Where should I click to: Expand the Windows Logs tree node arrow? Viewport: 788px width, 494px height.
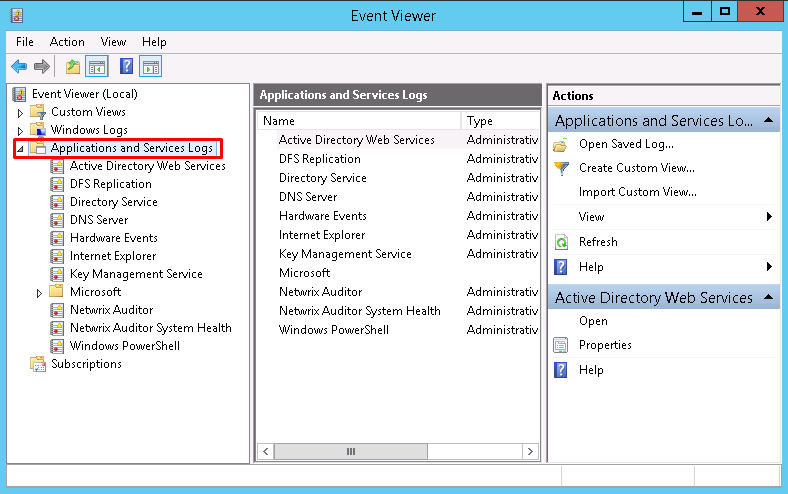20,131
